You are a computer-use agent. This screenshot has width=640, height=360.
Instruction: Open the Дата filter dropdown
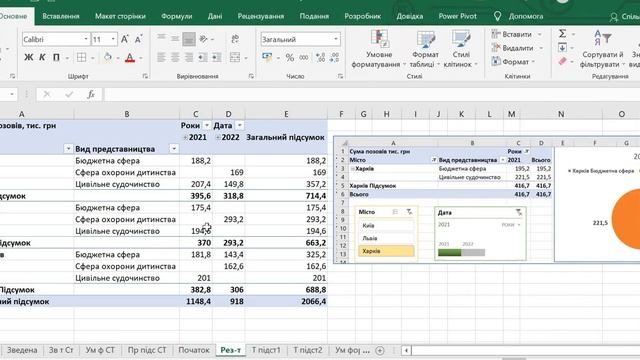240,125
